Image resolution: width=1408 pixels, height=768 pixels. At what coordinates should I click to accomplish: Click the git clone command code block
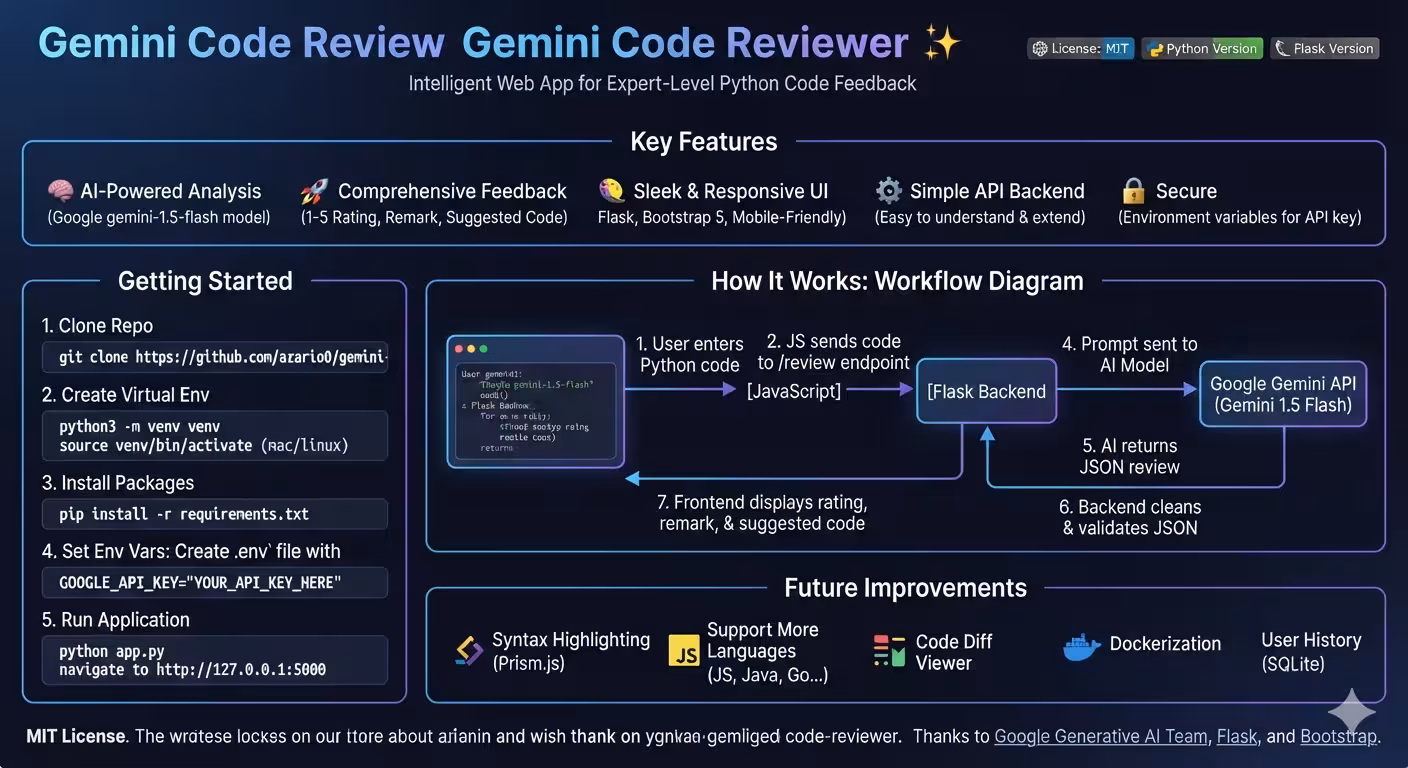pyautogui.click(x=215, y=357)
